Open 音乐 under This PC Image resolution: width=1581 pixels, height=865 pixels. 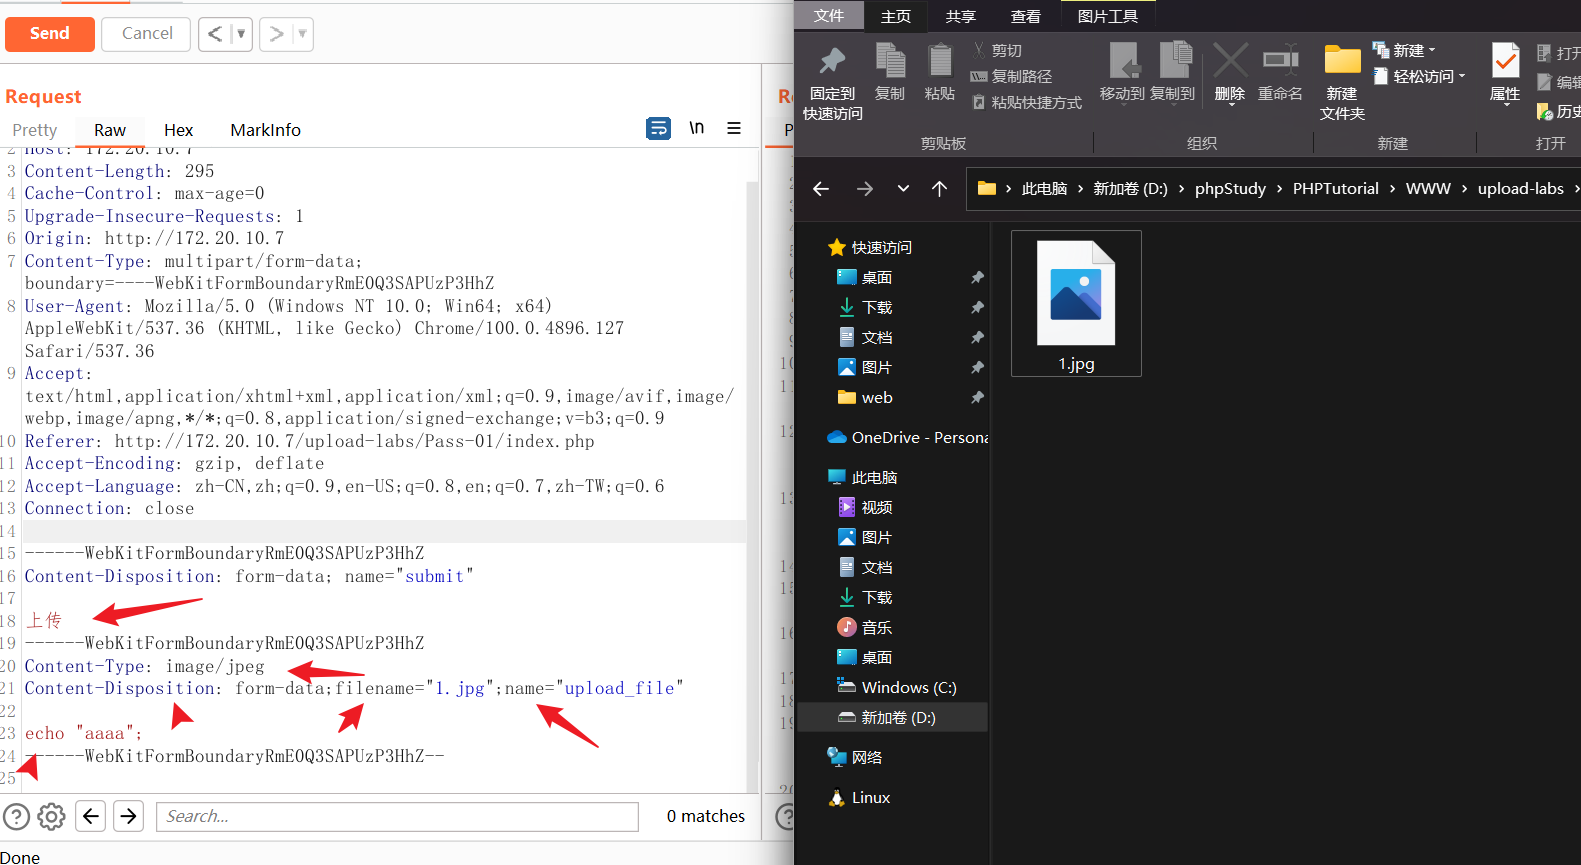coord(865,628)
